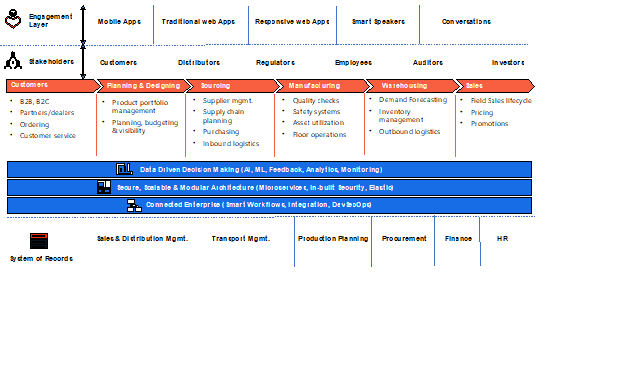Click the Conversations label
Screen dimensions: 628x390
point(466,22)
